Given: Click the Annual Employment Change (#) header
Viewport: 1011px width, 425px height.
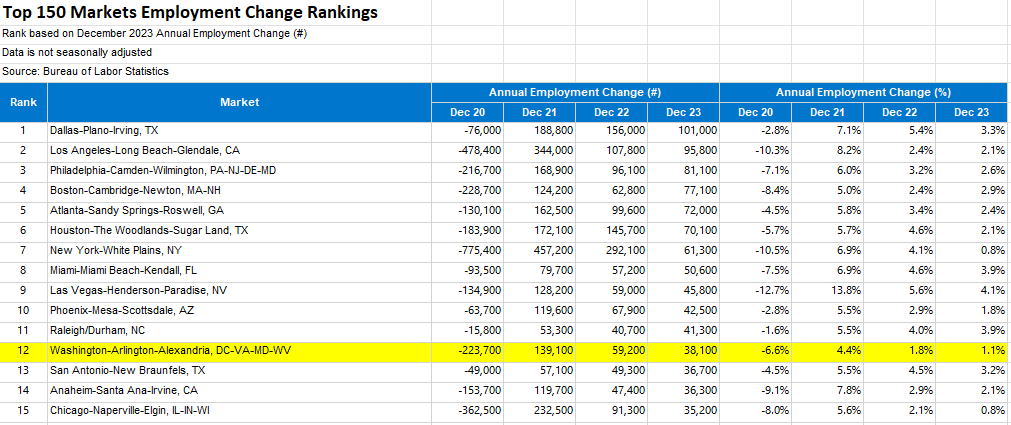Looking at the screenshot, I should 575,92.
